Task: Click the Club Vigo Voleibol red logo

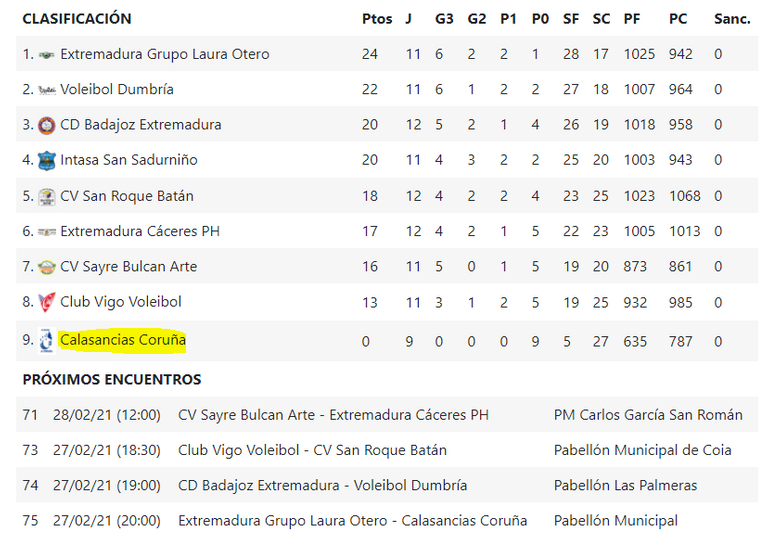Action: pos(47,302)
